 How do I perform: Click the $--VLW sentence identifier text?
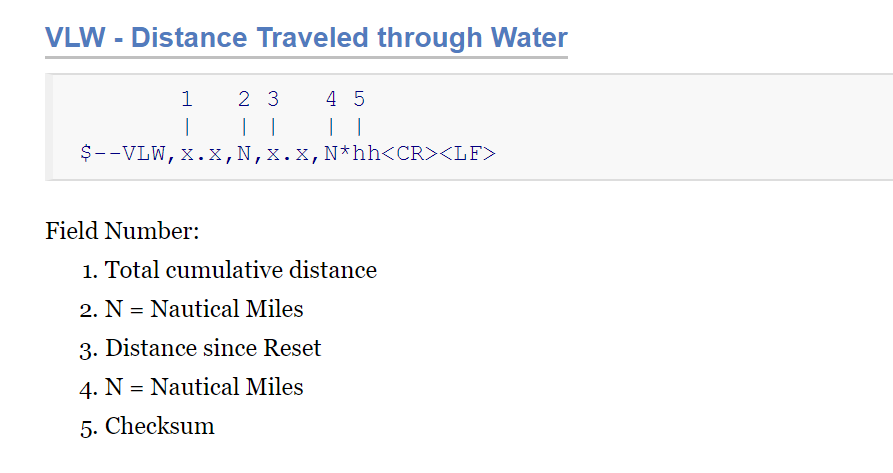coord(122,154)
